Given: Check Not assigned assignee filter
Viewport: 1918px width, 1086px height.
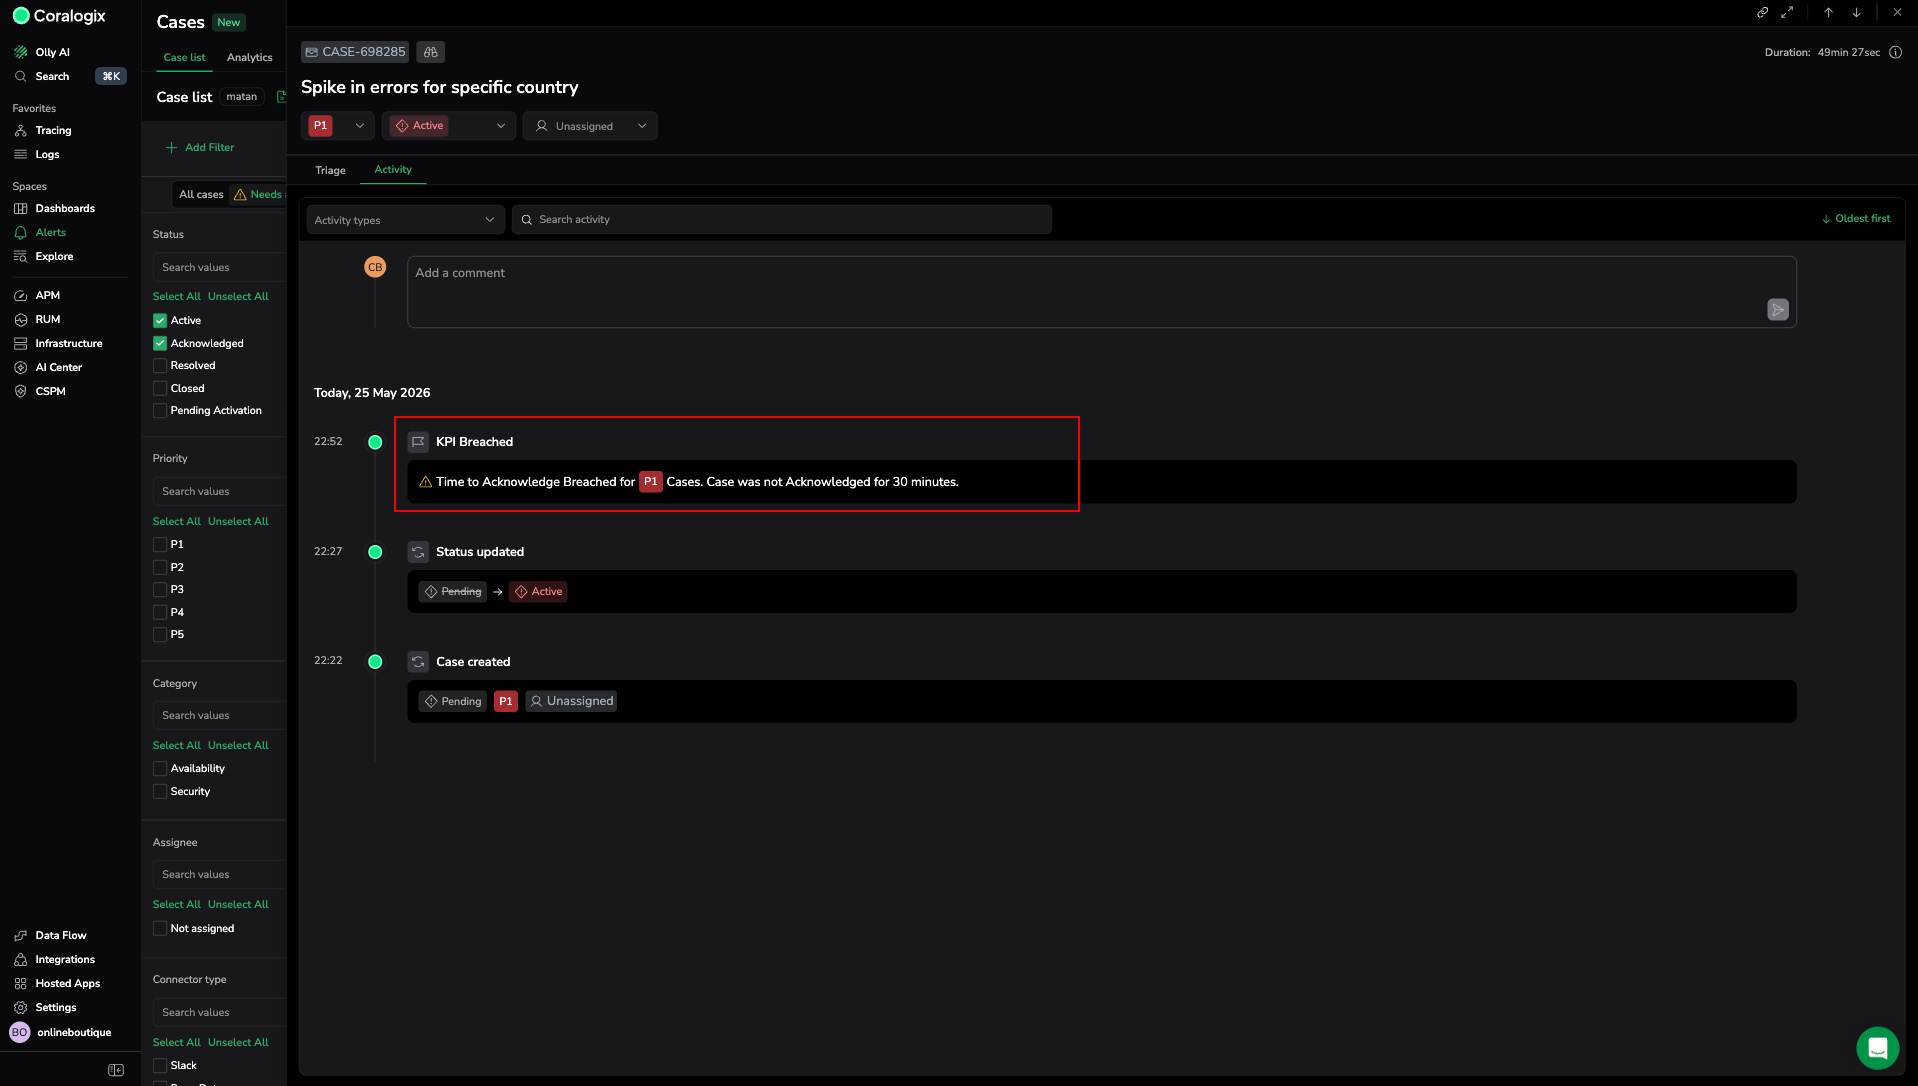Looking at the screenshot, I should click(x=160, y=928).
